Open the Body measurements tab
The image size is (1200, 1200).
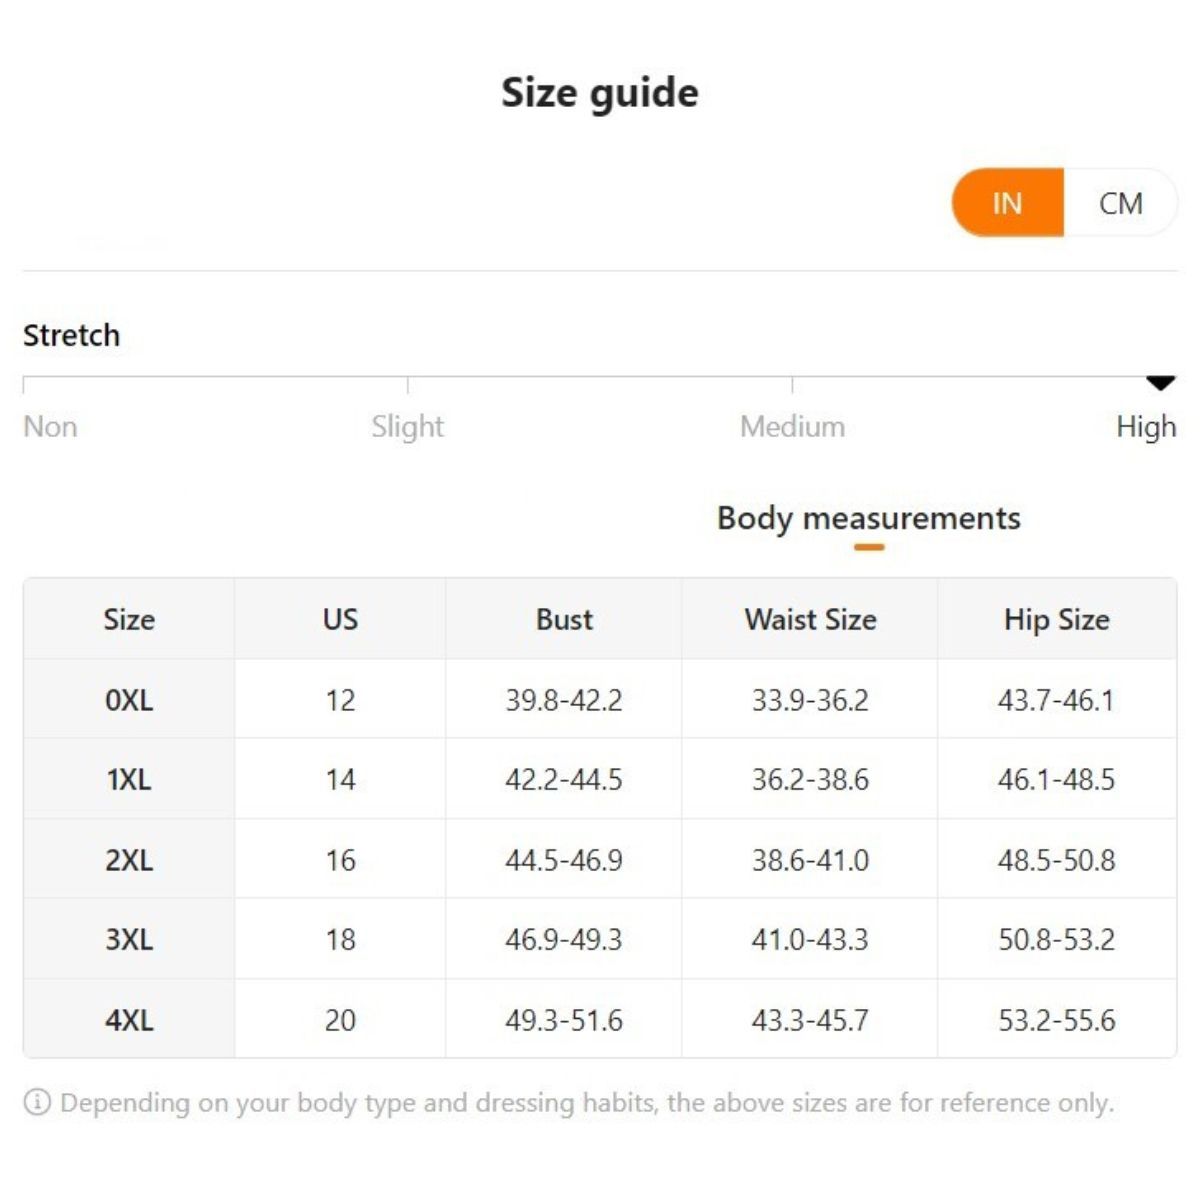pos(868,518)
